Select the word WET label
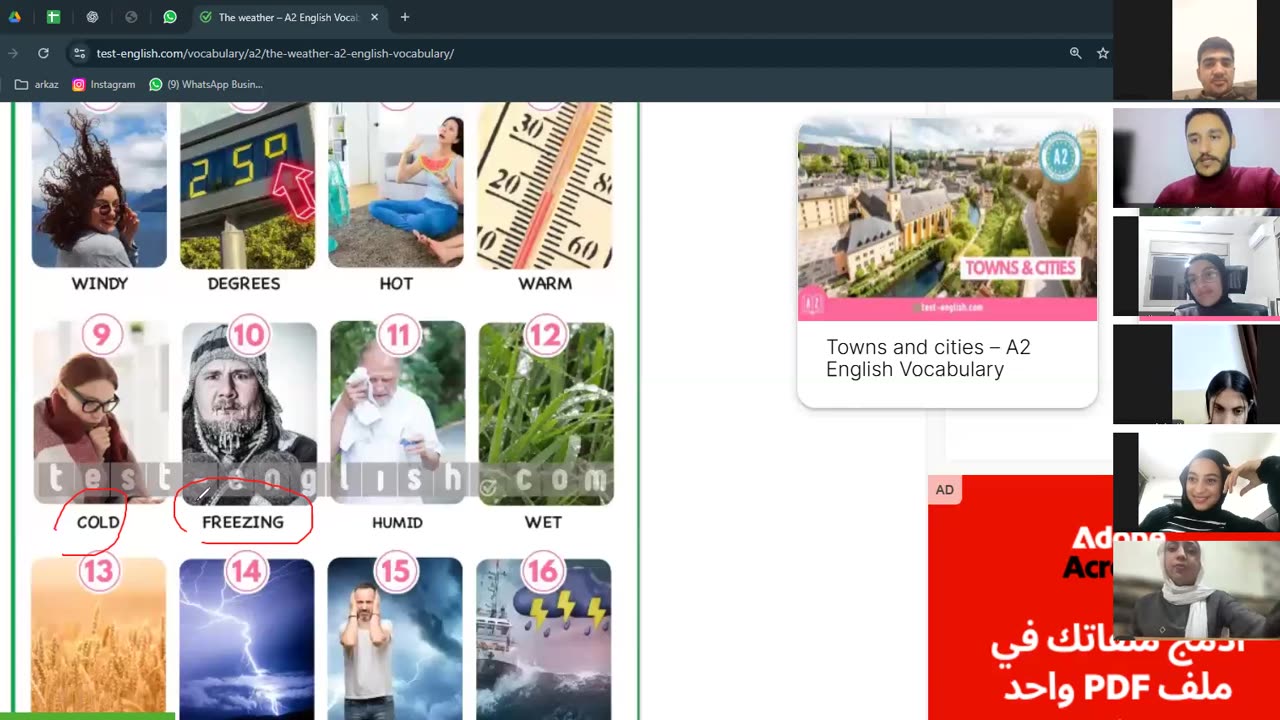Viewport: 1280px width, 720px height. click(543, 522)
